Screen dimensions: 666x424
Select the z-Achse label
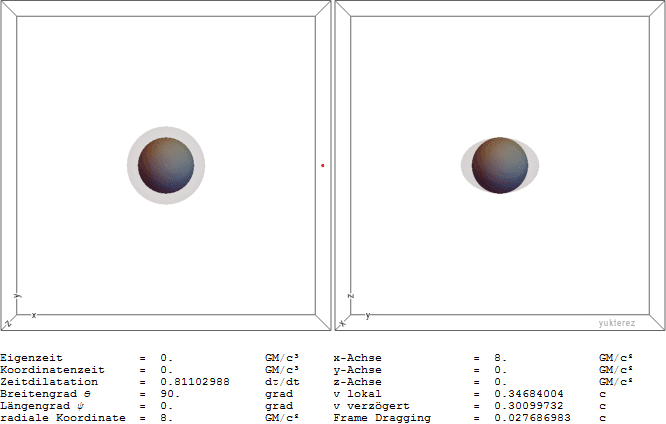[357, 381]
